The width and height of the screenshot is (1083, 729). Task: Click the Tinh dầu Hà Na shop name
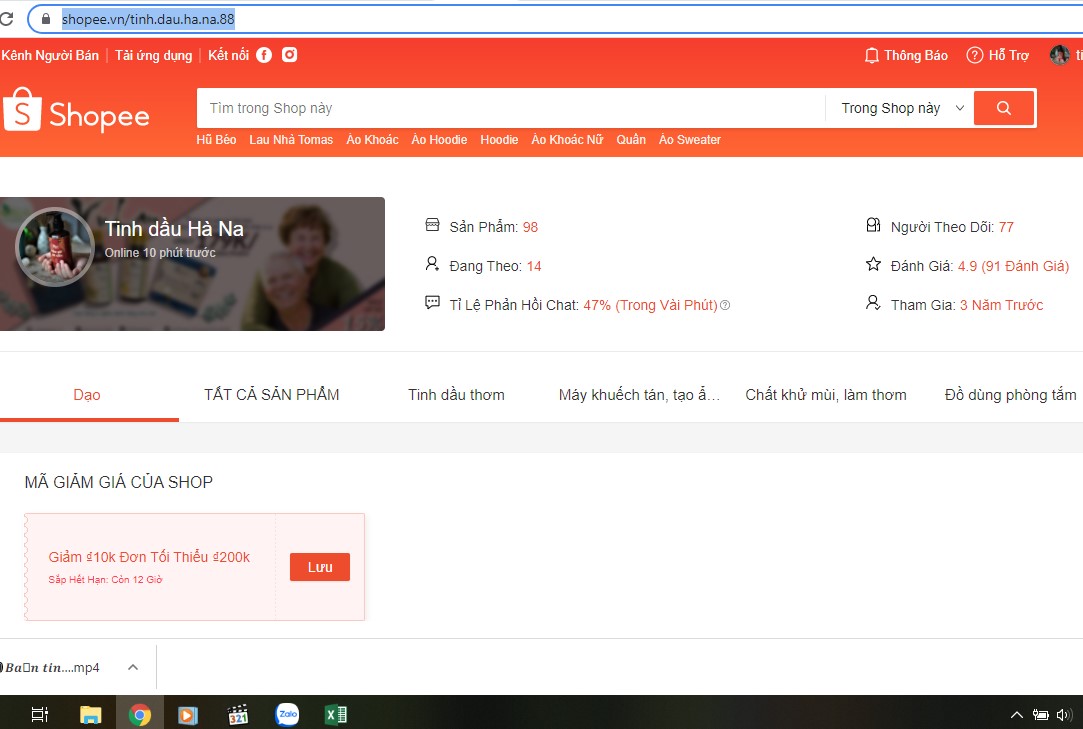pos(174,229)
